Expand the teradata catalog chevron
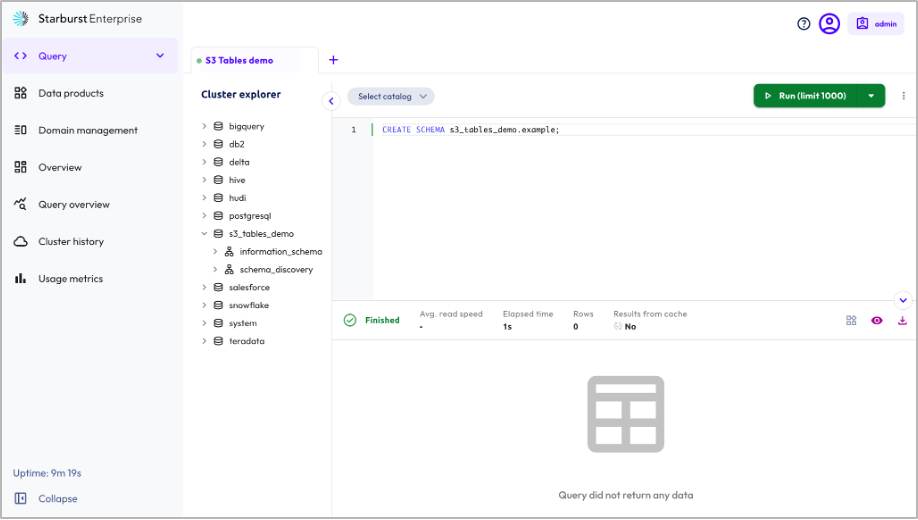The height and width of the screenshot is (520, 918). (x=204, y=341)
